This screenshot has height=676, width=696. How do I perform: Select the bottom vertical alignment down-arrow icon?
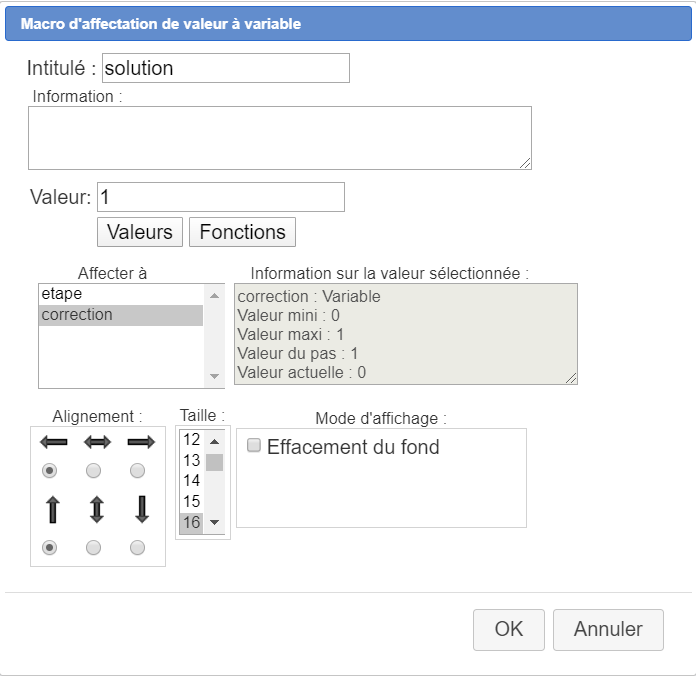(140, 509)
